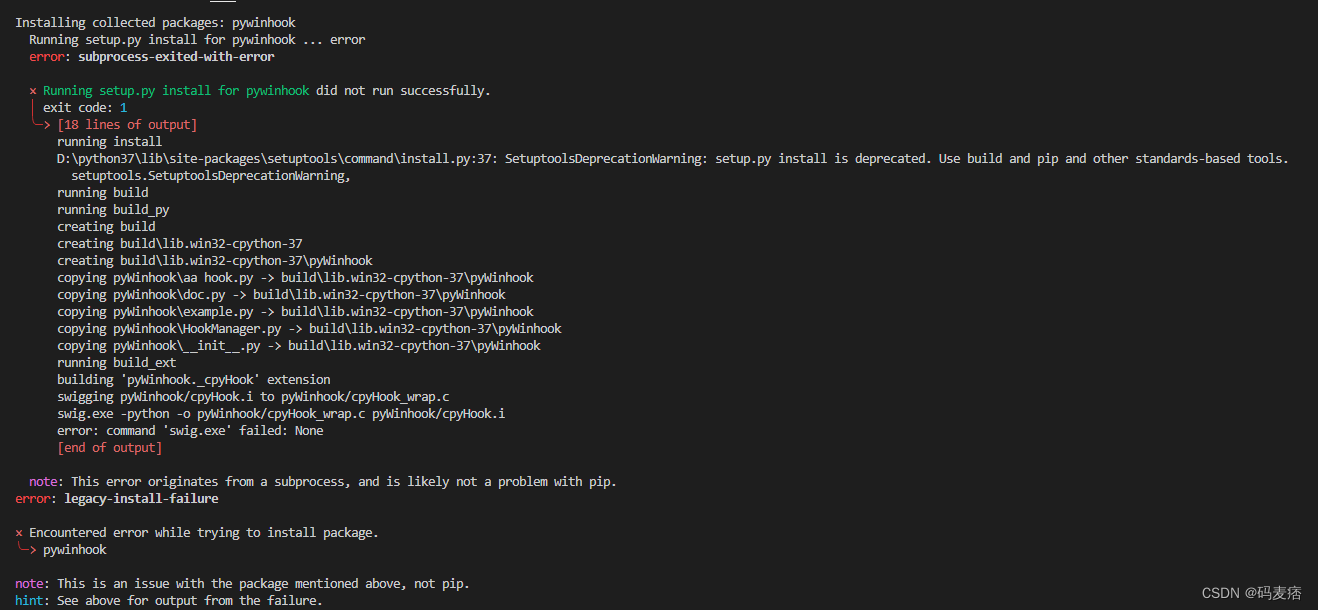Click the red × before "Running setup.py install"
Screen dimensions: 1318x610
coord(33,91)
